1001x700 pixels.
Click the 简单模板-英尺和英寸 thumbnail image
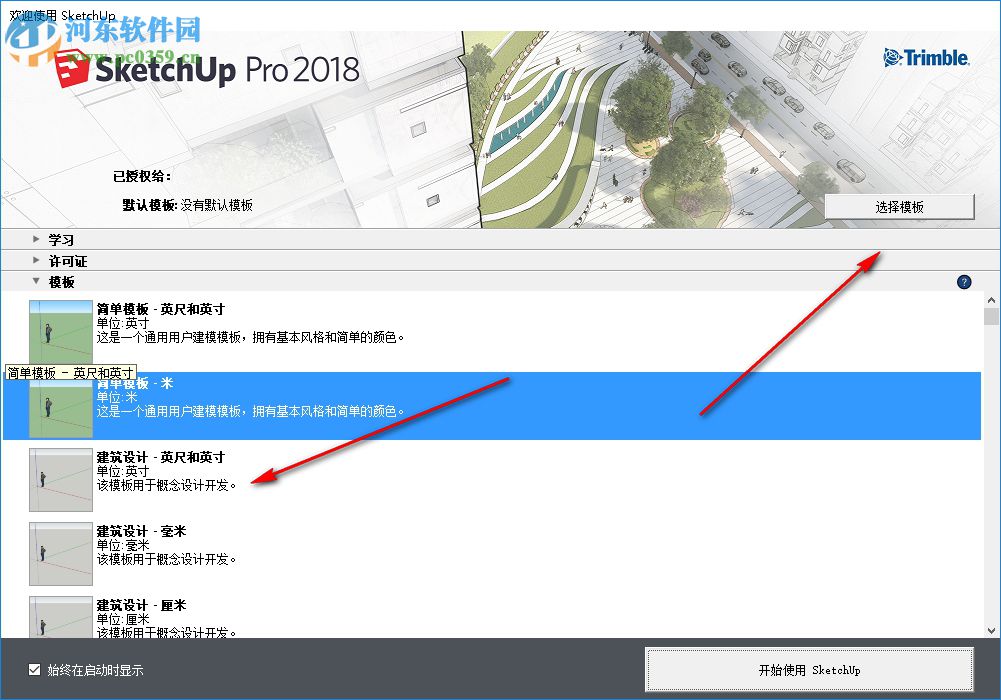pyautogui.click(x=60, y=330)
